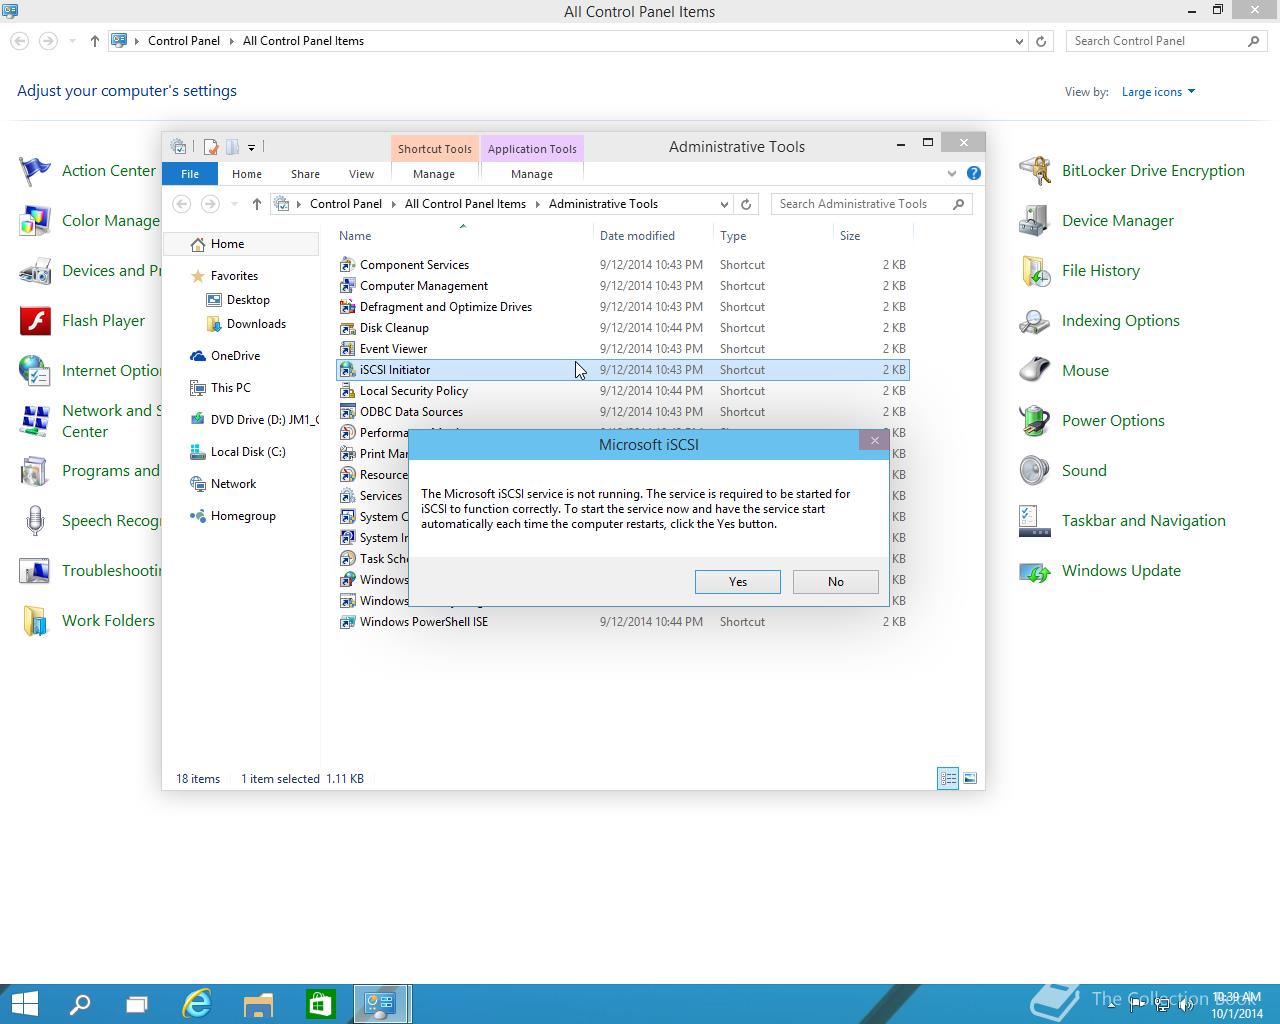The image size is (1280, 1024).
Task: Select Desktop under Favorites
Action: (x=248, y=300)
